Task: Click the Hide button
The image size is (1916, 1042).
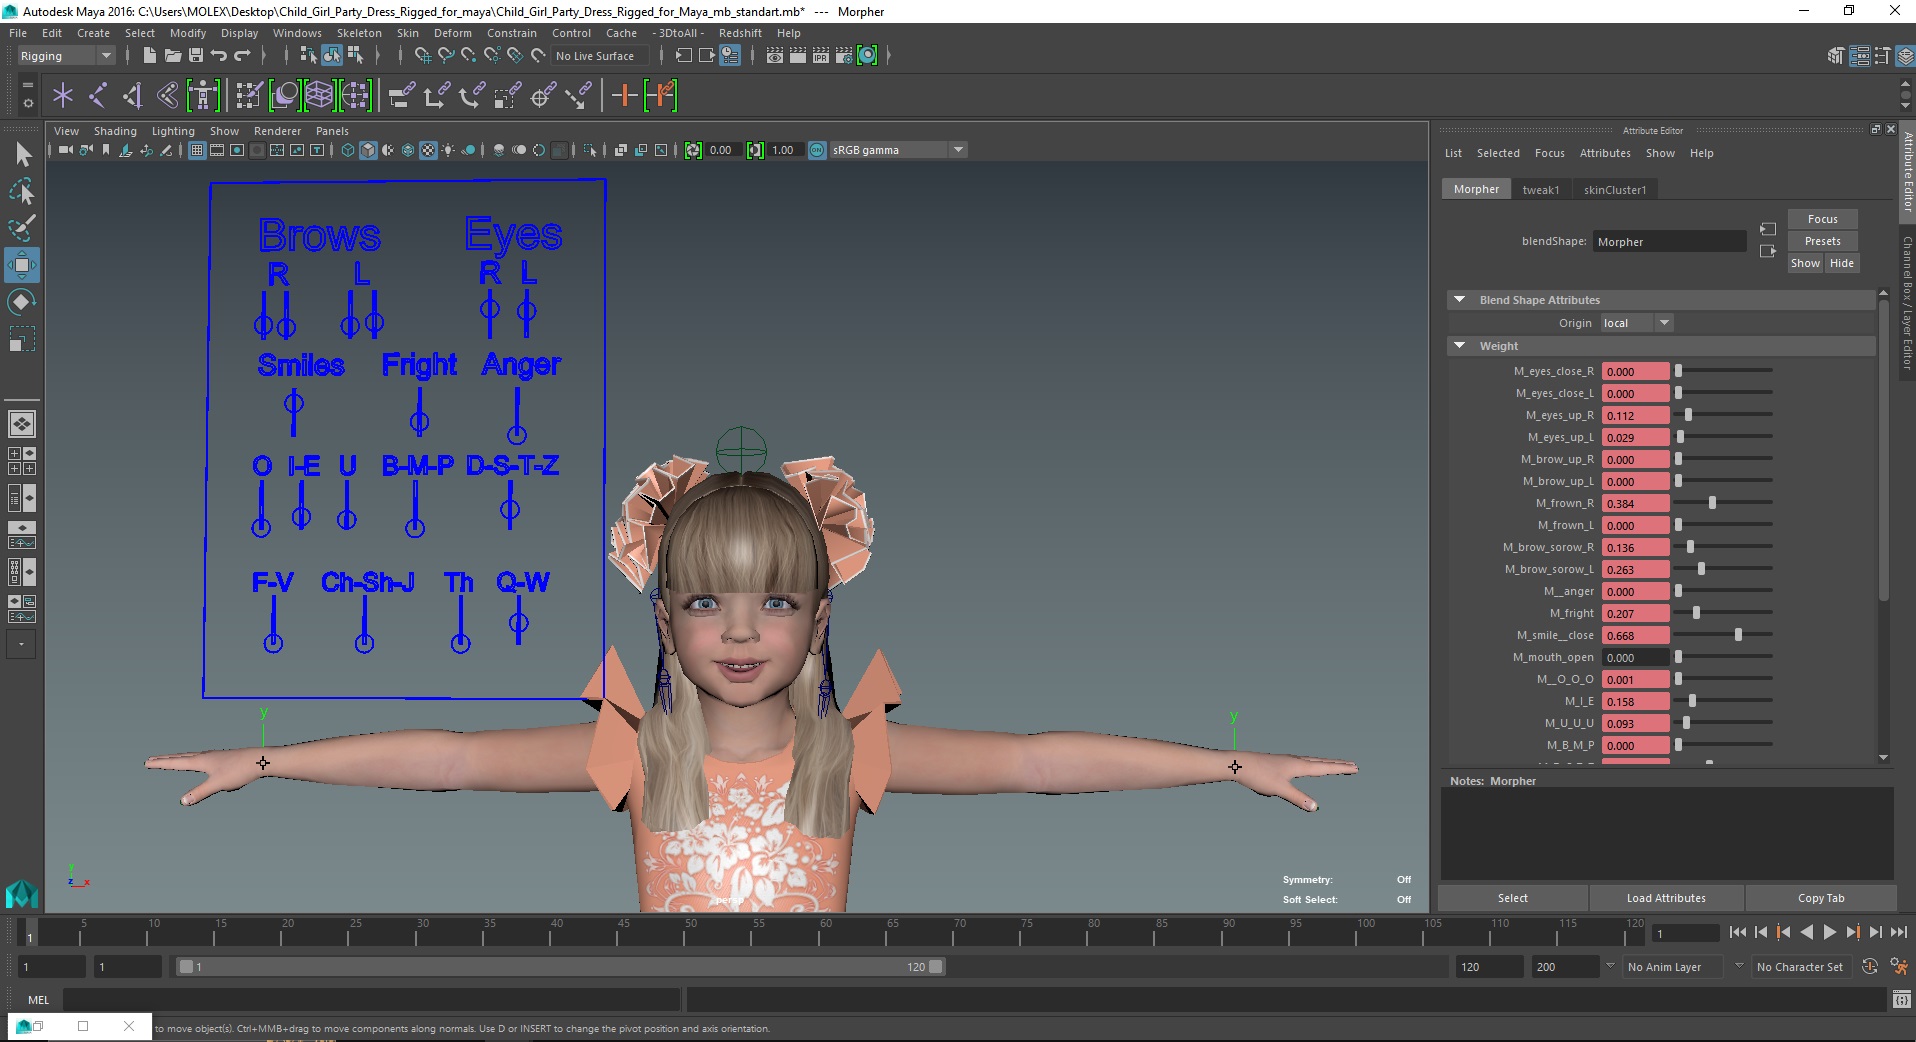Action: point(1841,263)
